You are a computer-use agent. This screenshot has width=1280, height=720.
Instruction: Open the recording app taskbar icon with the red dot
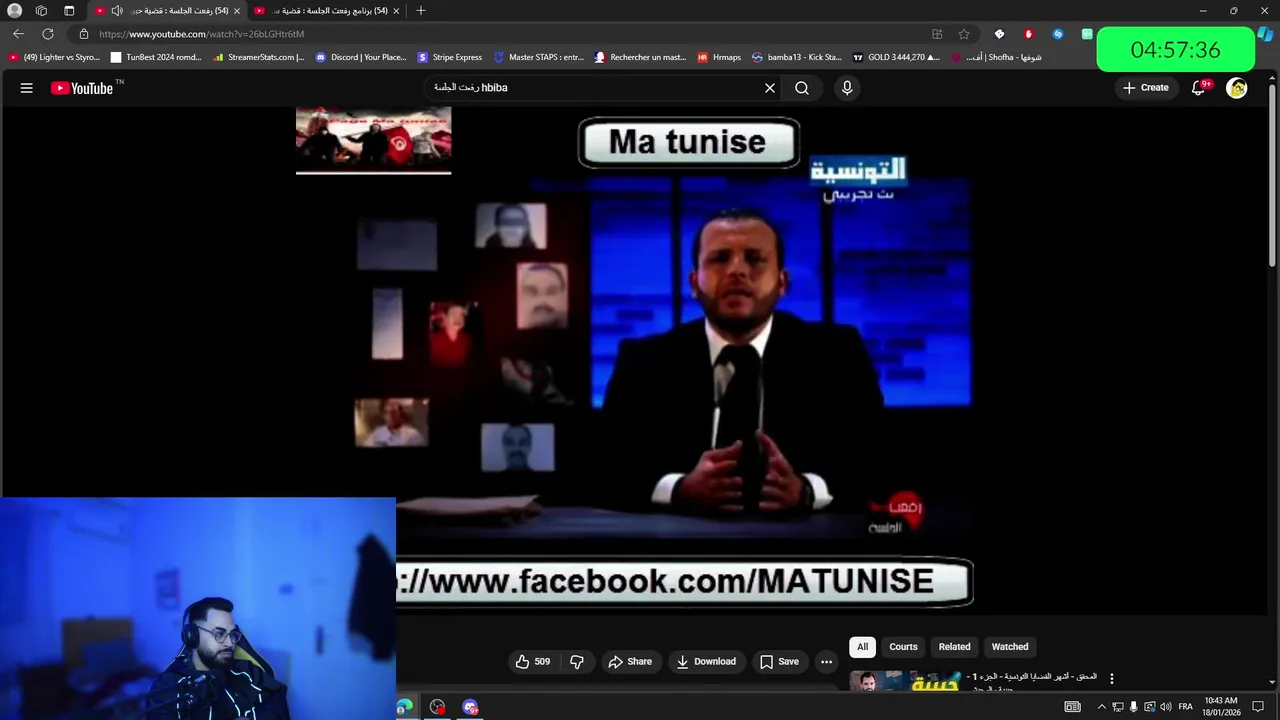[x=437, y=707]
